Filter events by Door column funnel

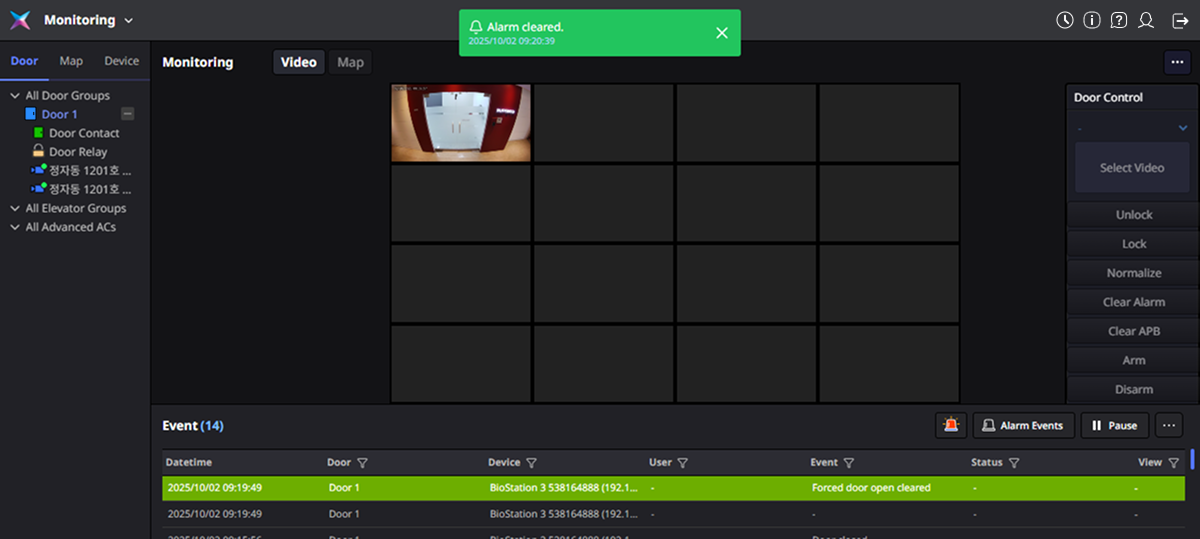[362, 463]
